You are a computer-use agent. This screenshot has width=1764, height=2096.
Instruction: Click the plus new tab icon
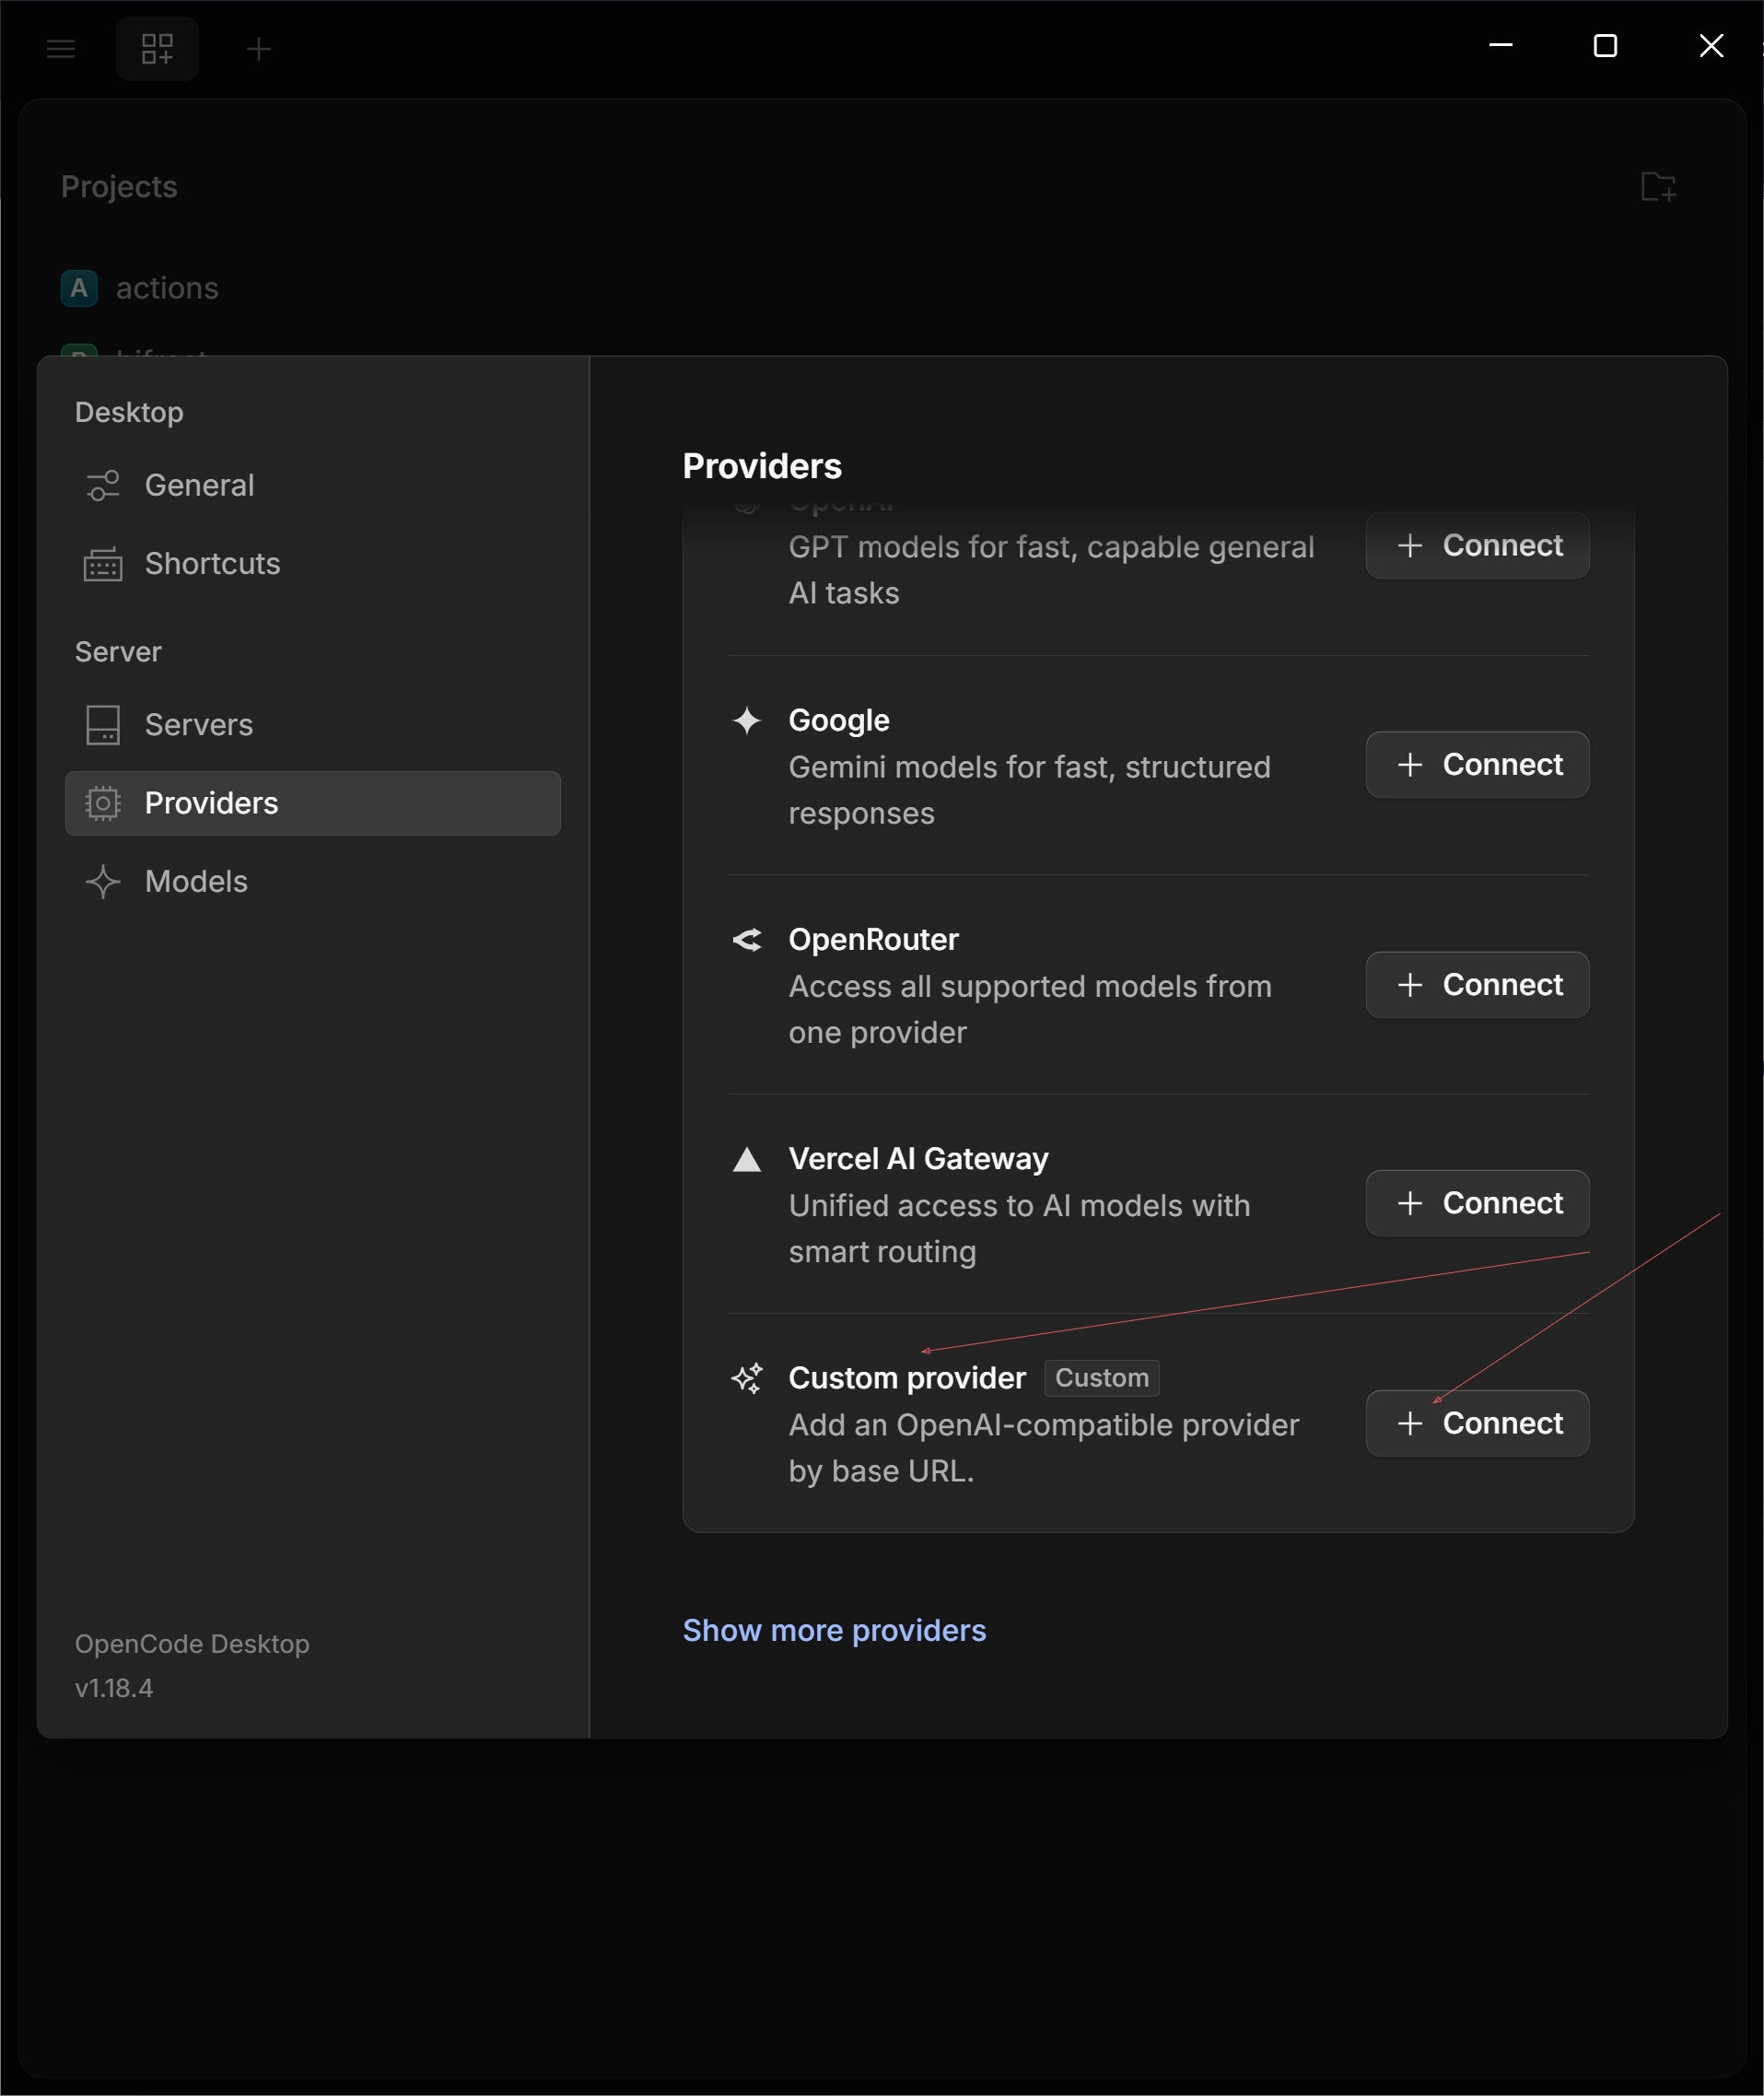coord(258,48)
